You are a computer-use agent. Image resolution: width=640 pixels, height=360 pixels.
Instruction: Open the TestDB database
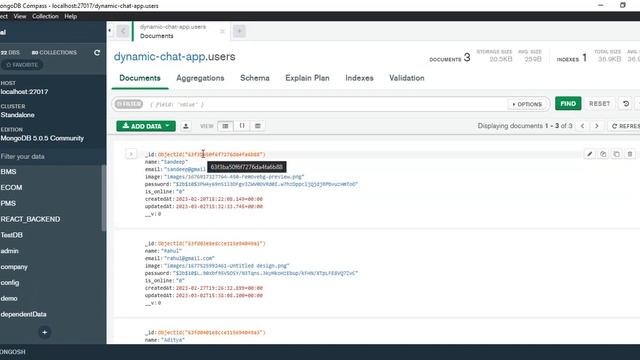pos(11,235)
